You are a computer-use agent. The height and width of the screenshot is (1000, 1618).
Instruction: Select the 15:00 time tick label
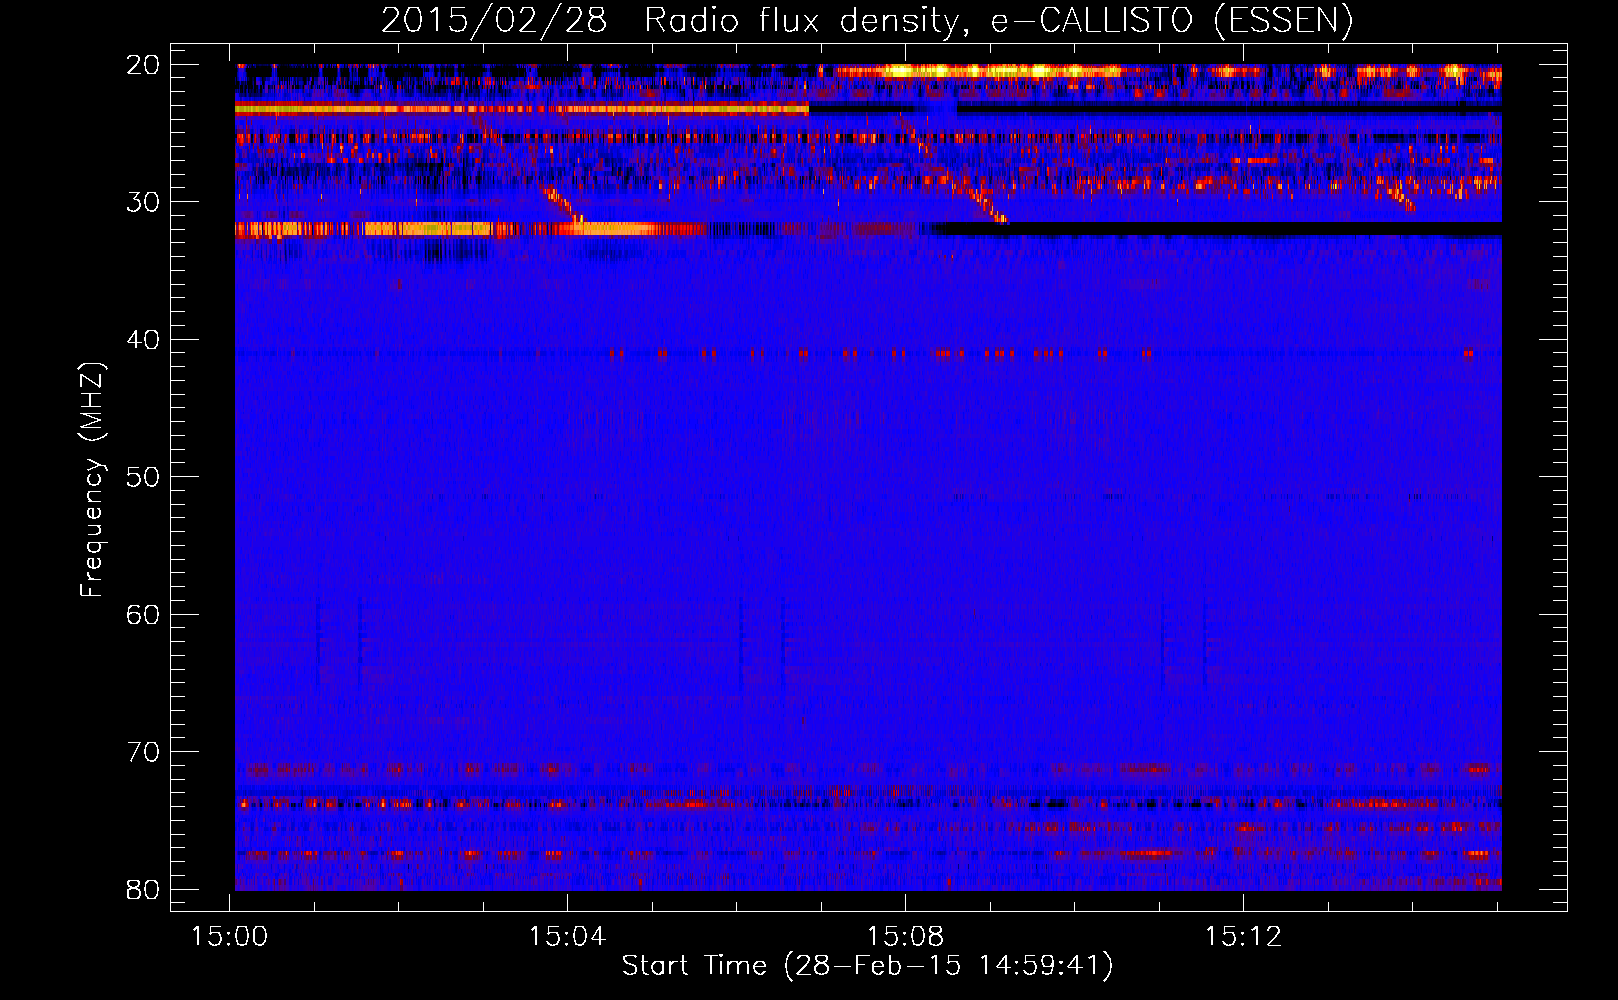(x=230, y=937)
